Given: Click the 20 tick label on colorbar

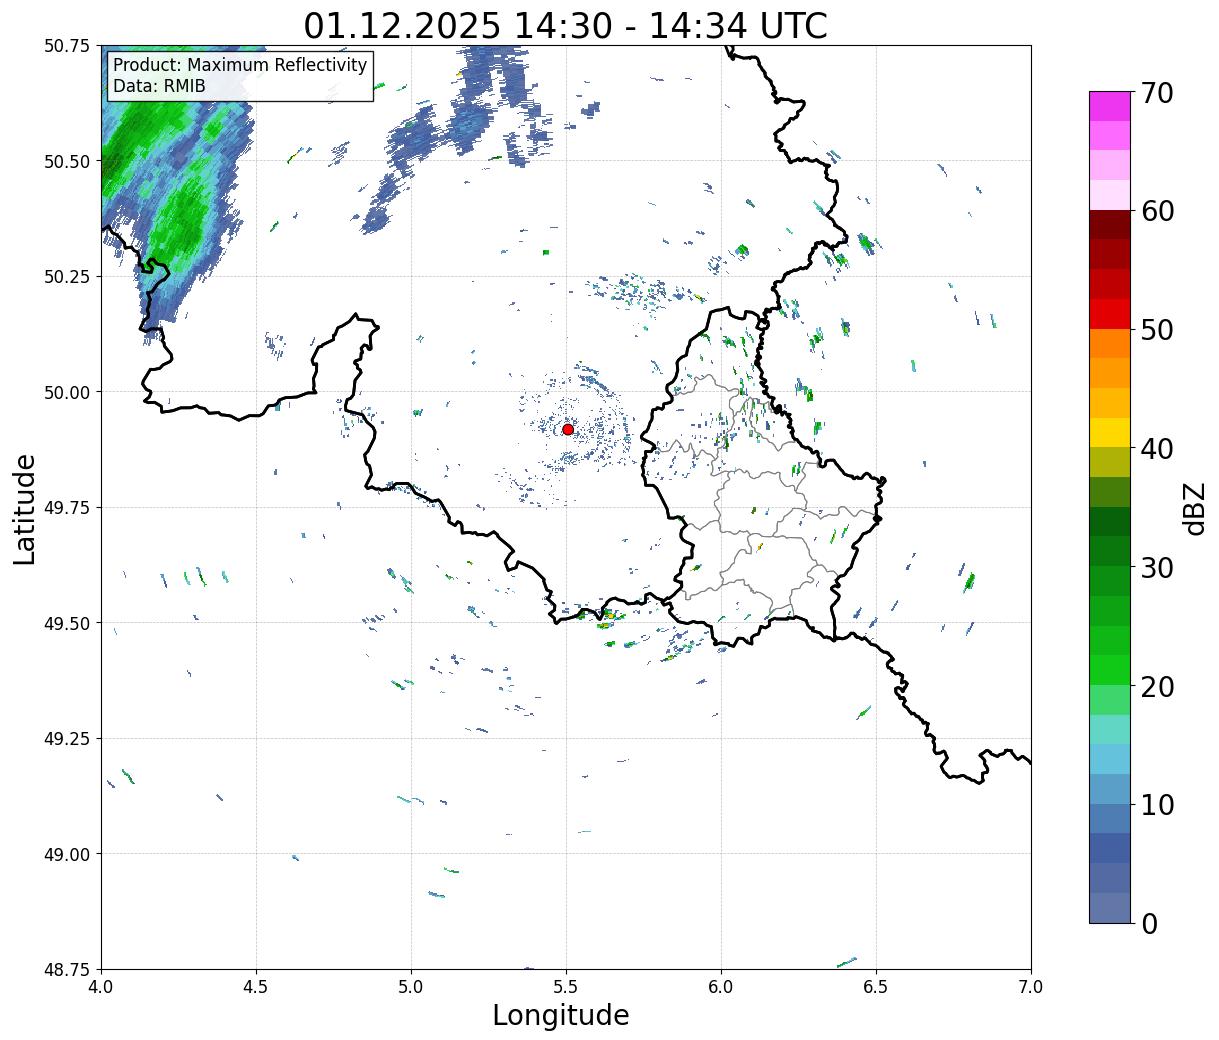Looking at the screenshot, I should (1158, 686).
